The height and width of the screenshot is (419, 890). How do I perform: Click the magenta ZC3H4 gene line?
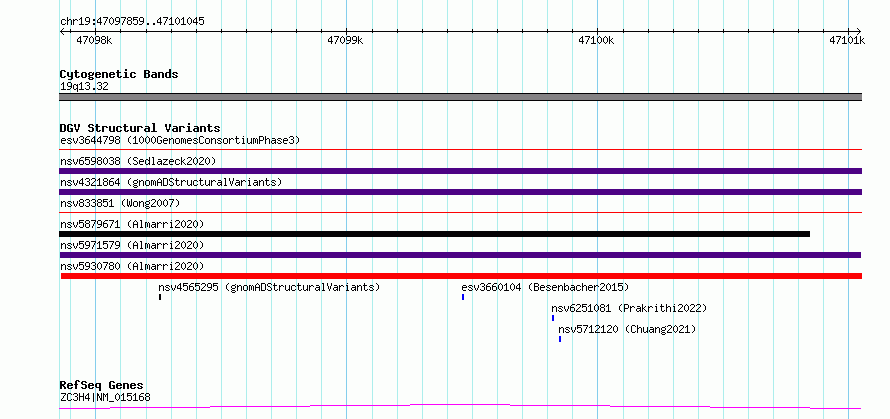(460, 407)
